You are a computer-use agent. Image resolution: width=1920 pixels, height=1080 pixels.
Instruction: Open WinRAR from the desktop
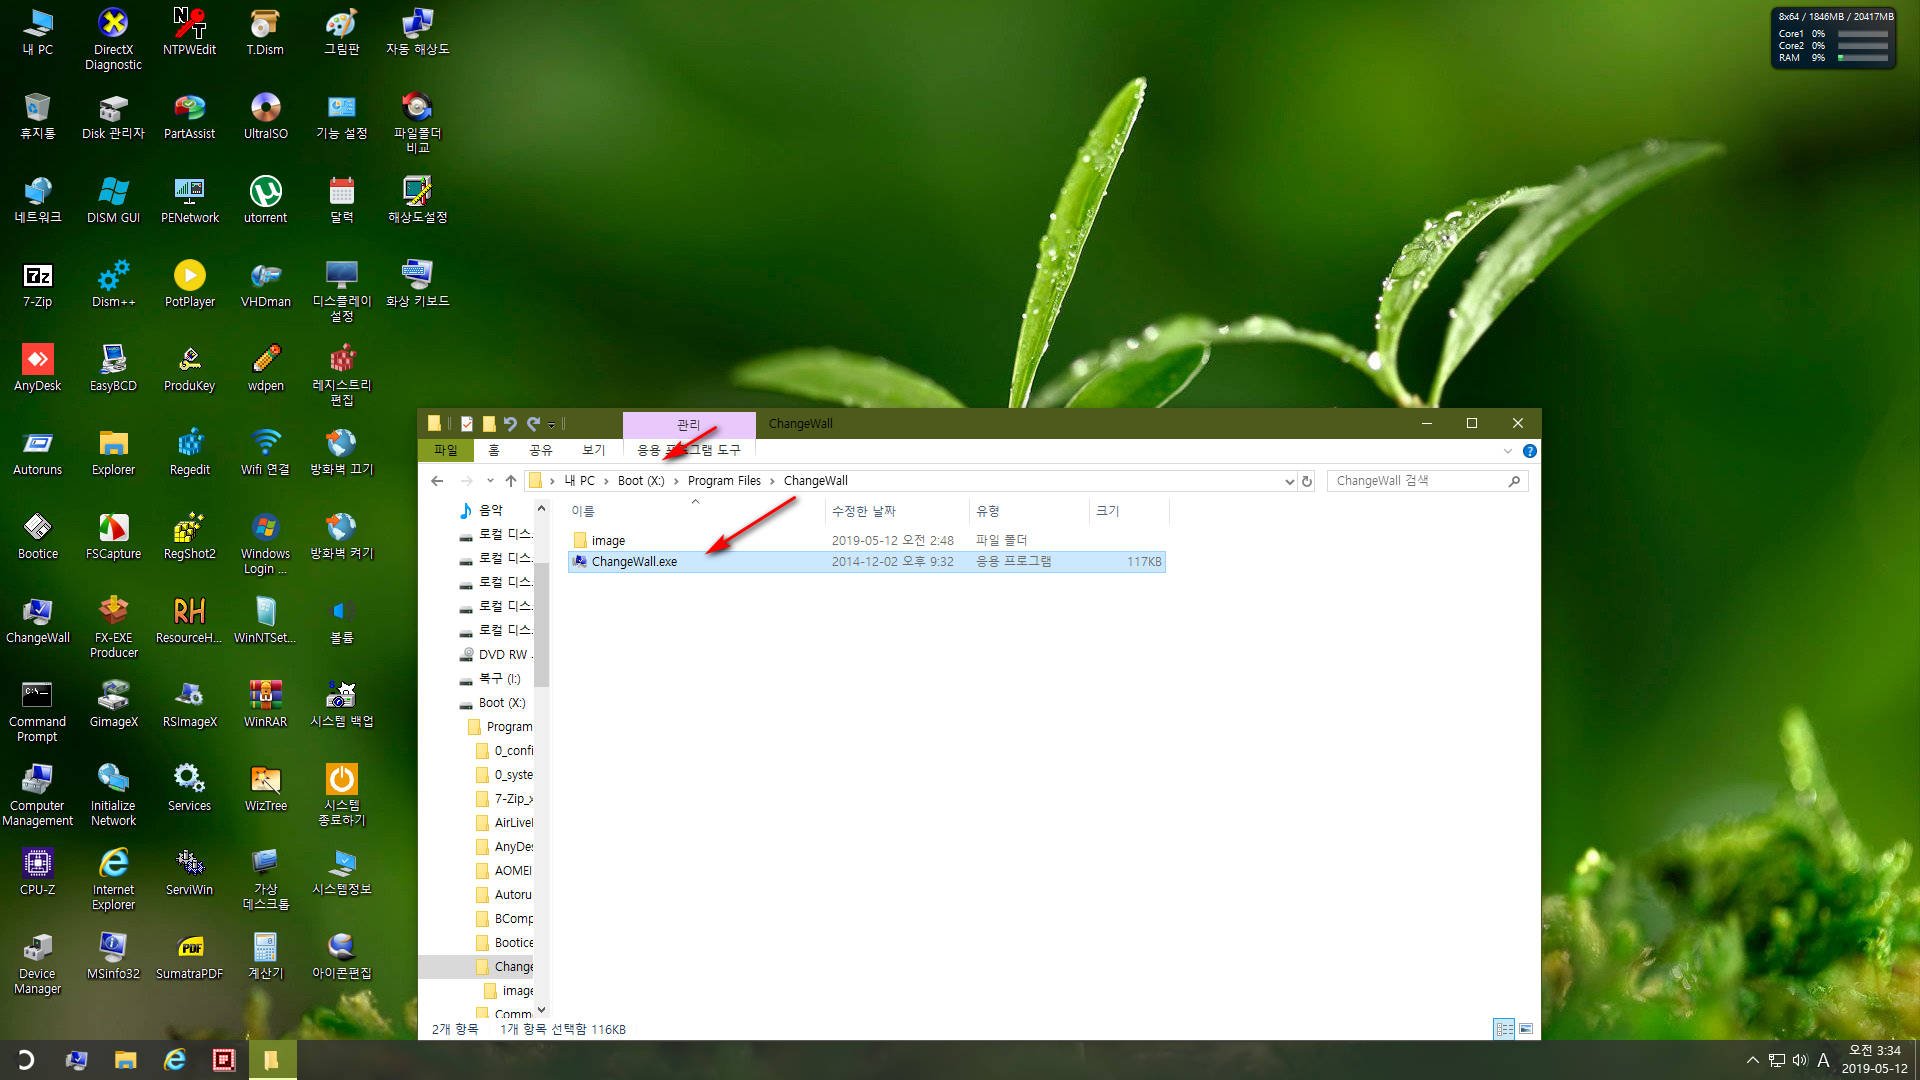click(x=265, y=704)
